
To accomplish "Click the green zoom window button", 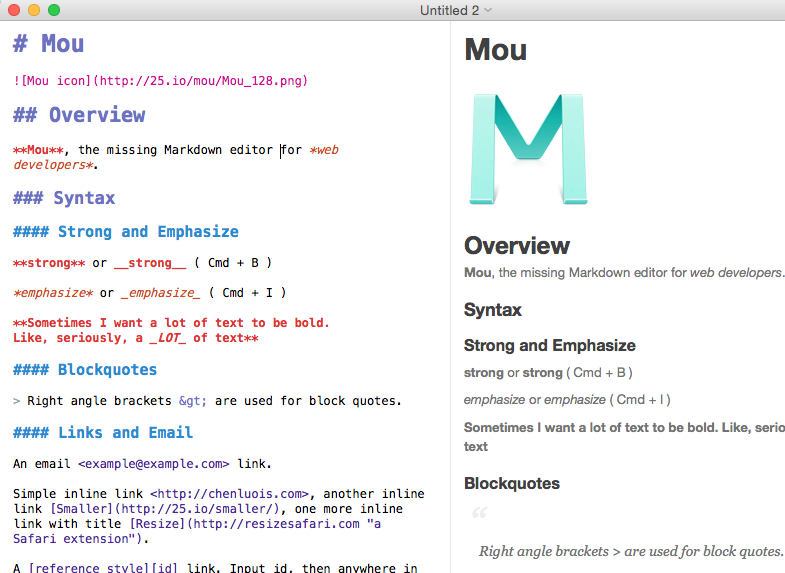I will [x=54, y=10].
